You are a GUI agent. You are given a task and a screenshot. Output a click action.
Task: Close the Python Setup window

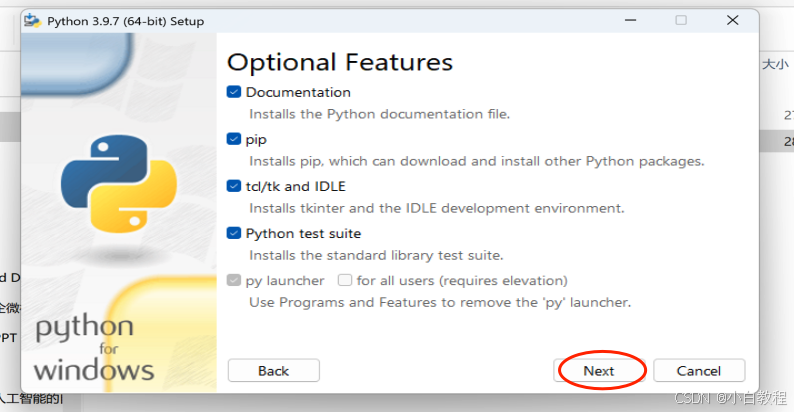tap(732, 20)
